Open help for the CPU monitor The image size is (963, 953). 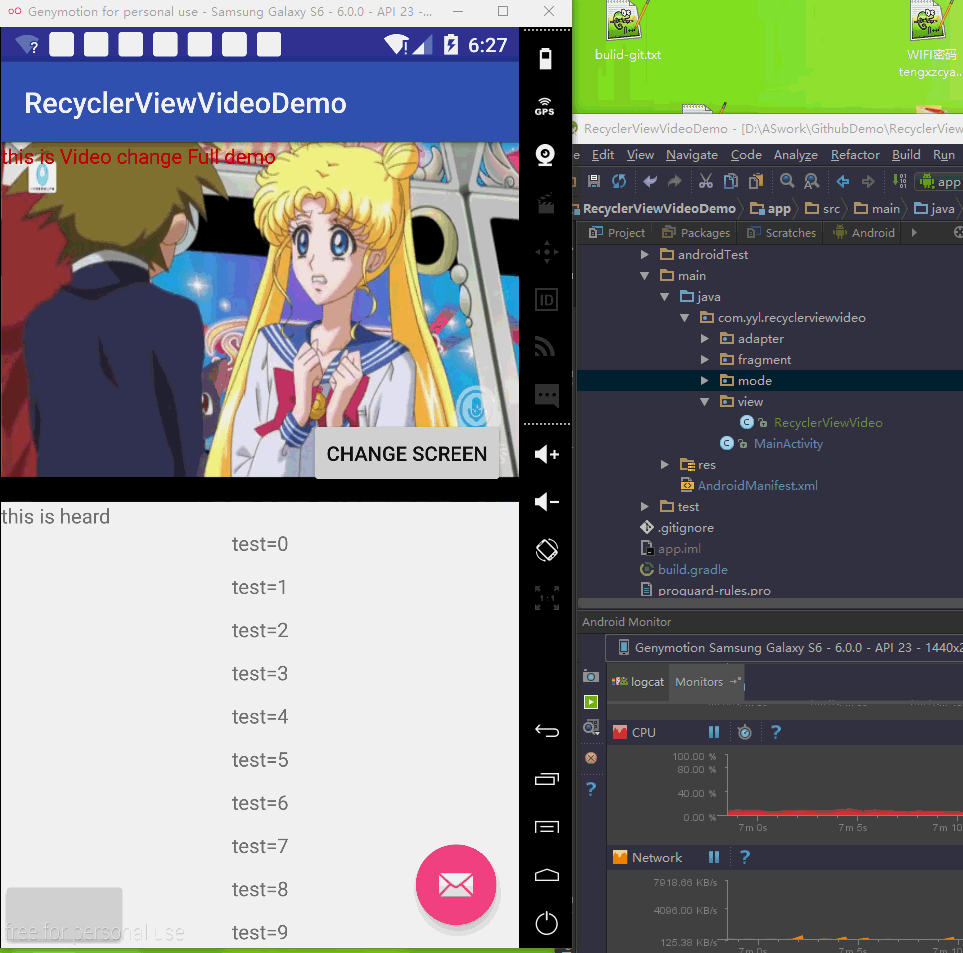pyautogui.click(x=776, y=732)
